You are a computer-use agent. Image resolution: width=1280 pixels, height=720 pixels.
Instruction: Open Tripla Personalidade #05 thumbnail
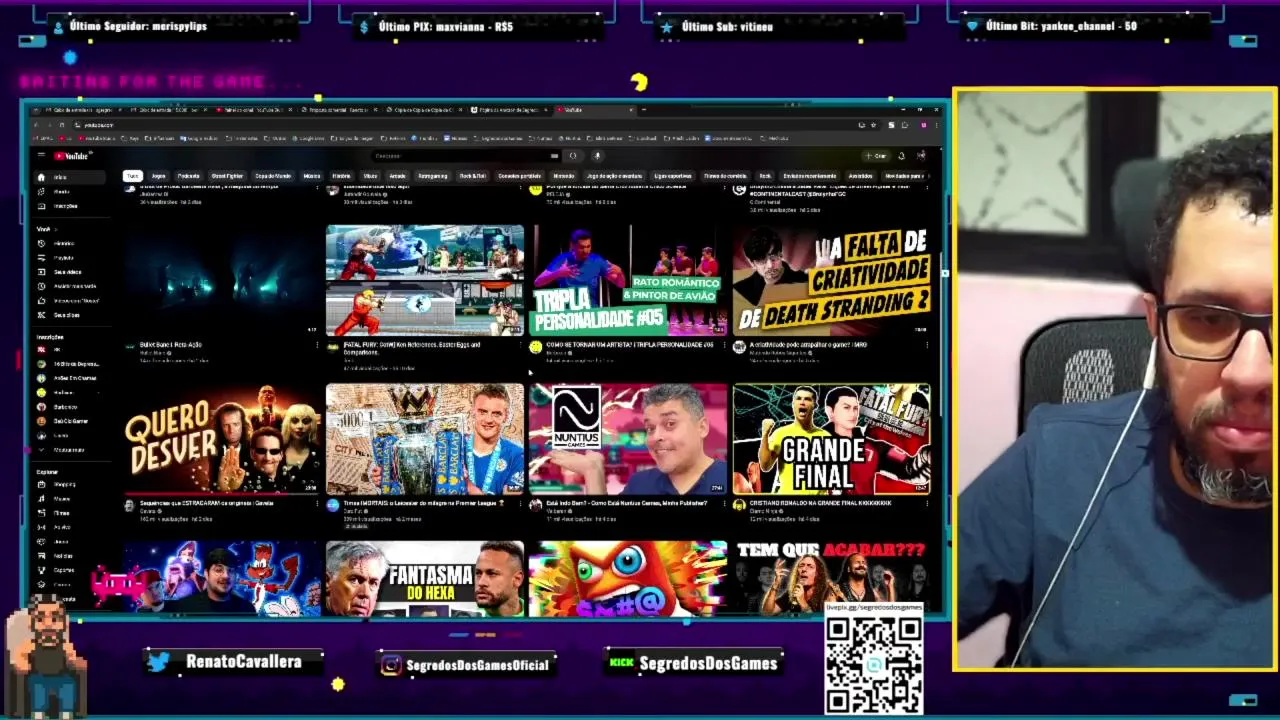(629, 280)
